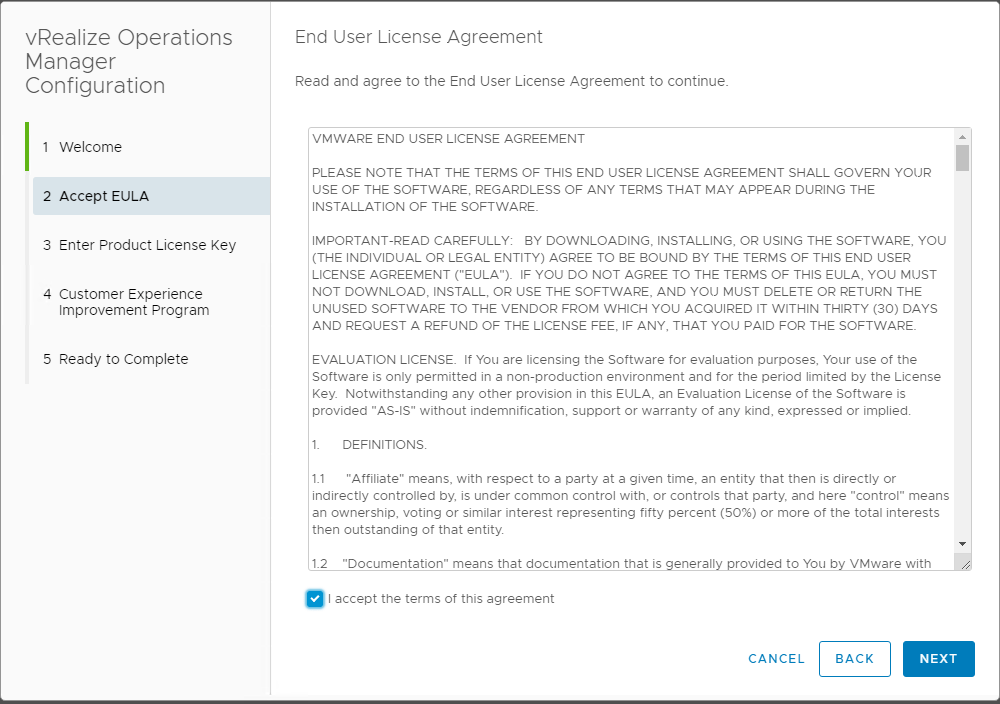This screenshot has height=704, width=1000.
Task: Click the EULA text box resize handle
Action: point(965,564)
